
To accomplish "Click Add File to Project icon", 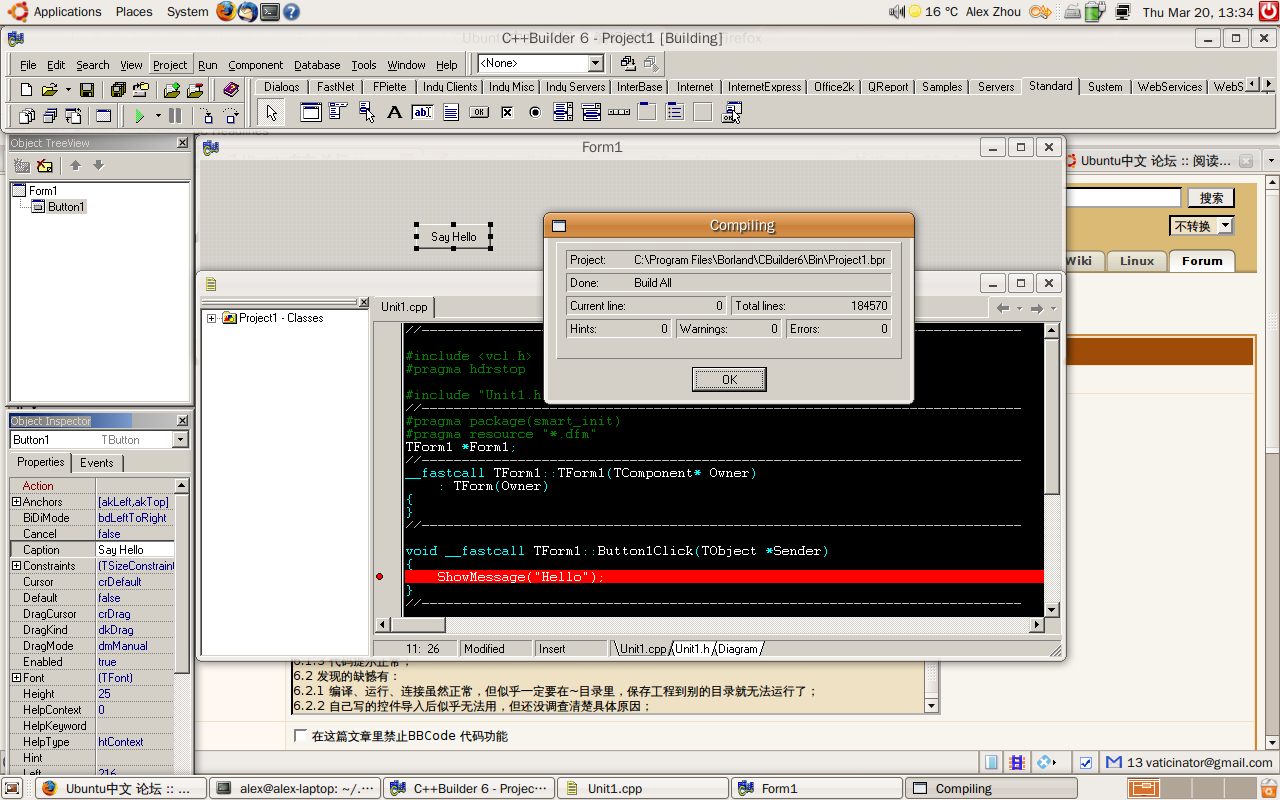I will (172, 90).
